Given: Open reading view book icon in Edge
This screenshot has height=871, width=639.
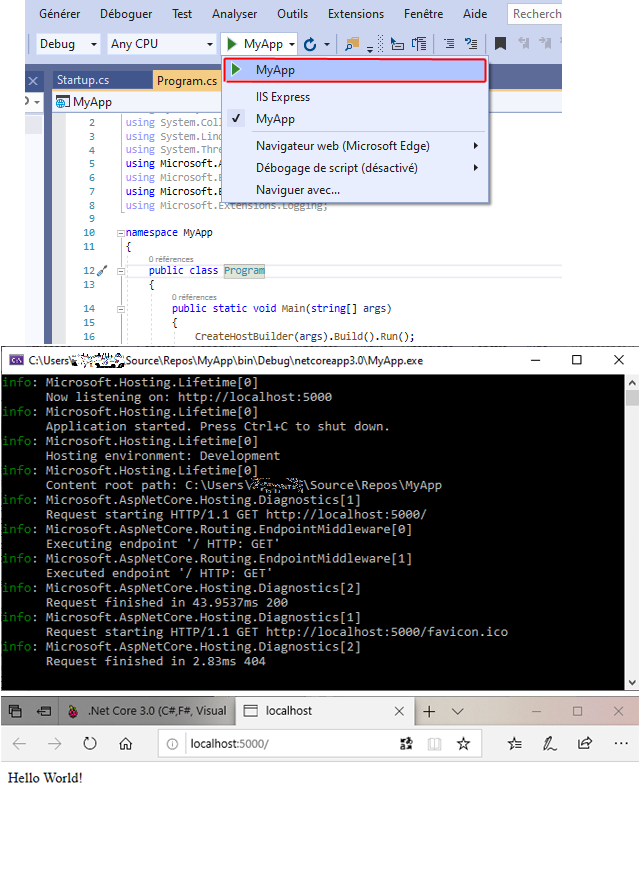Looking at the screenshot, I should tap(435, 744).
